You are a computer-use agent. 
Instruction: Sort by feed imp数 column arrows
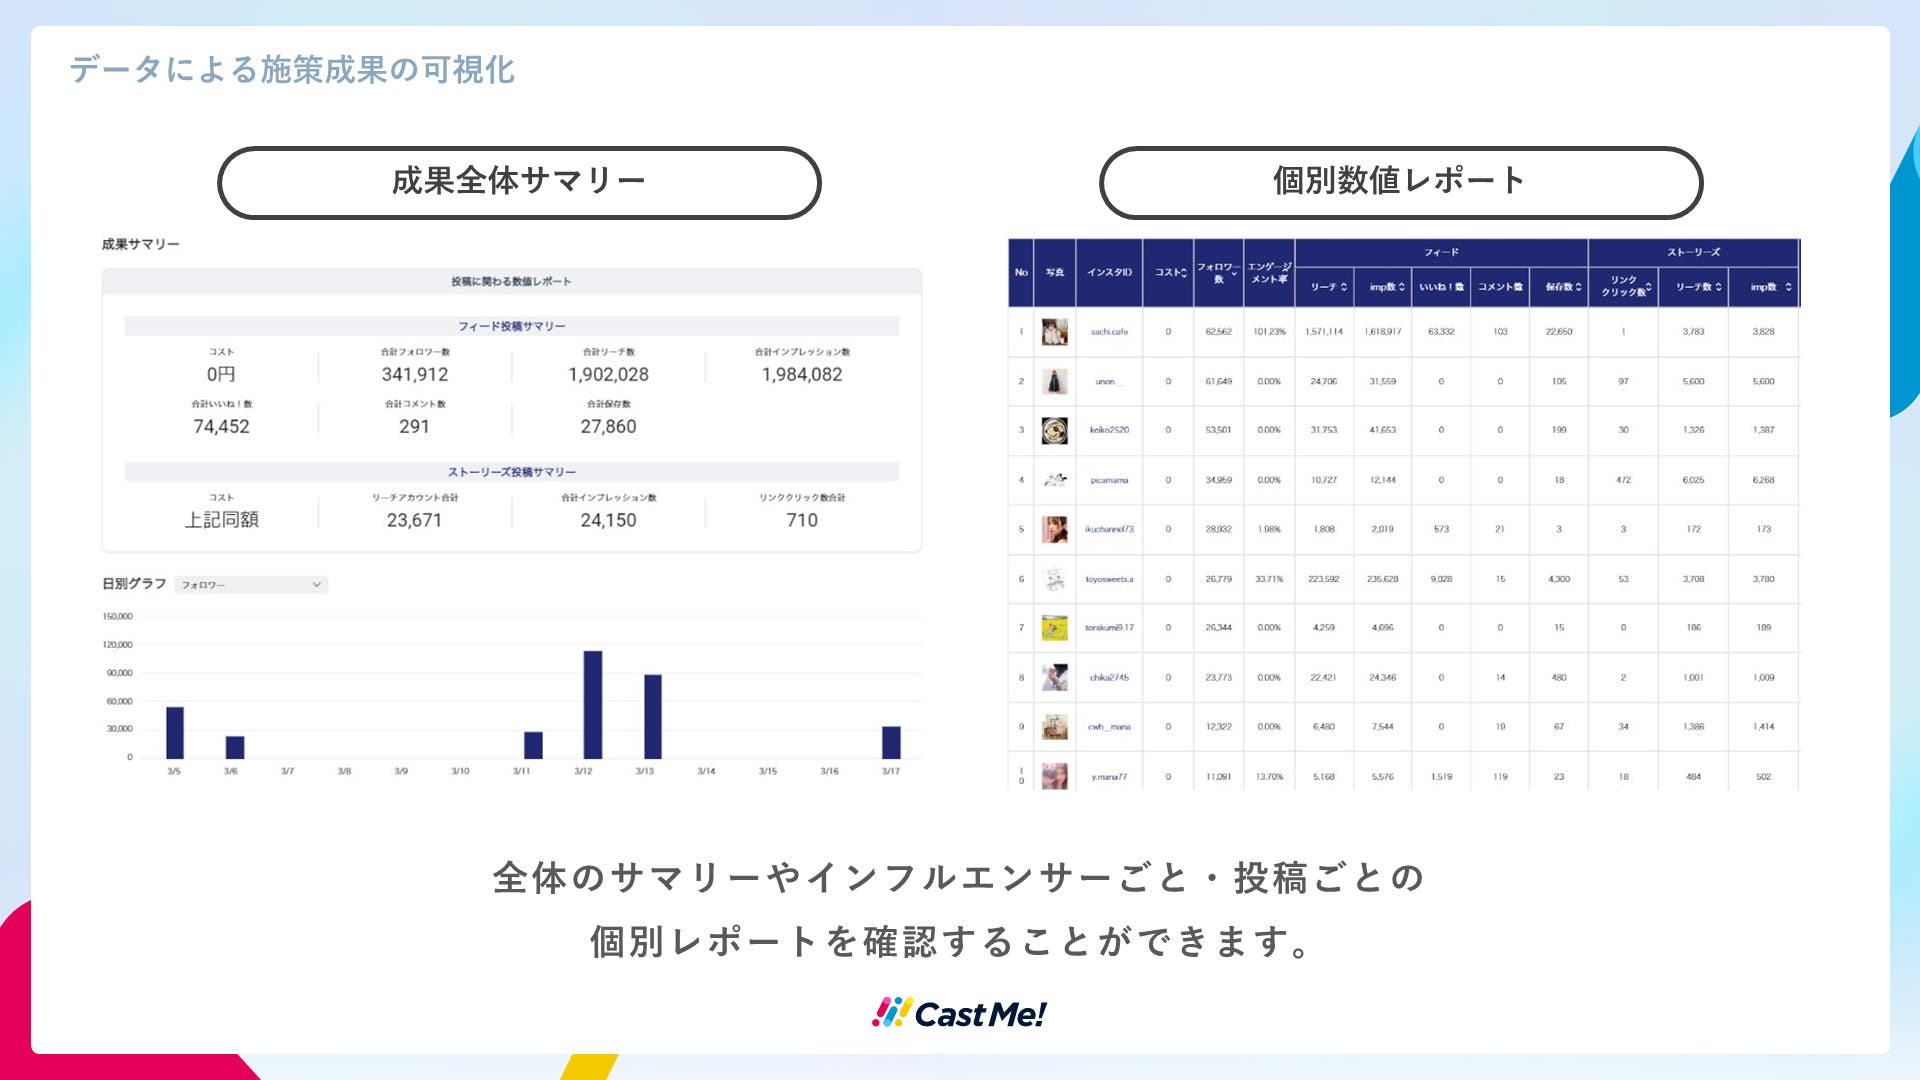pos(1402,287)
